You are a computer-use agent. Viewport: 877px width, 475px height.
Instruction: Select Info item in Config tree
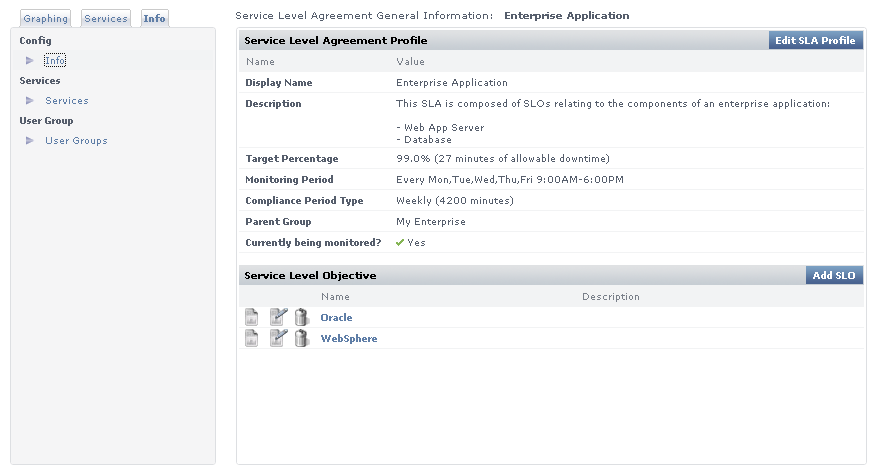55,61
